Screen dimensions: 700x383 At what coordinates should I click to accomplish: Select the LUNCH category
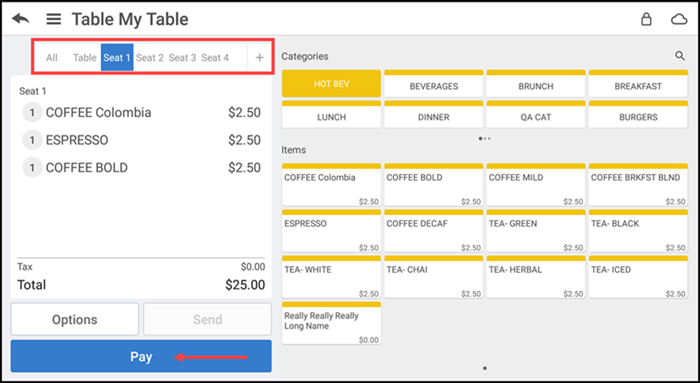pos(331,114)
